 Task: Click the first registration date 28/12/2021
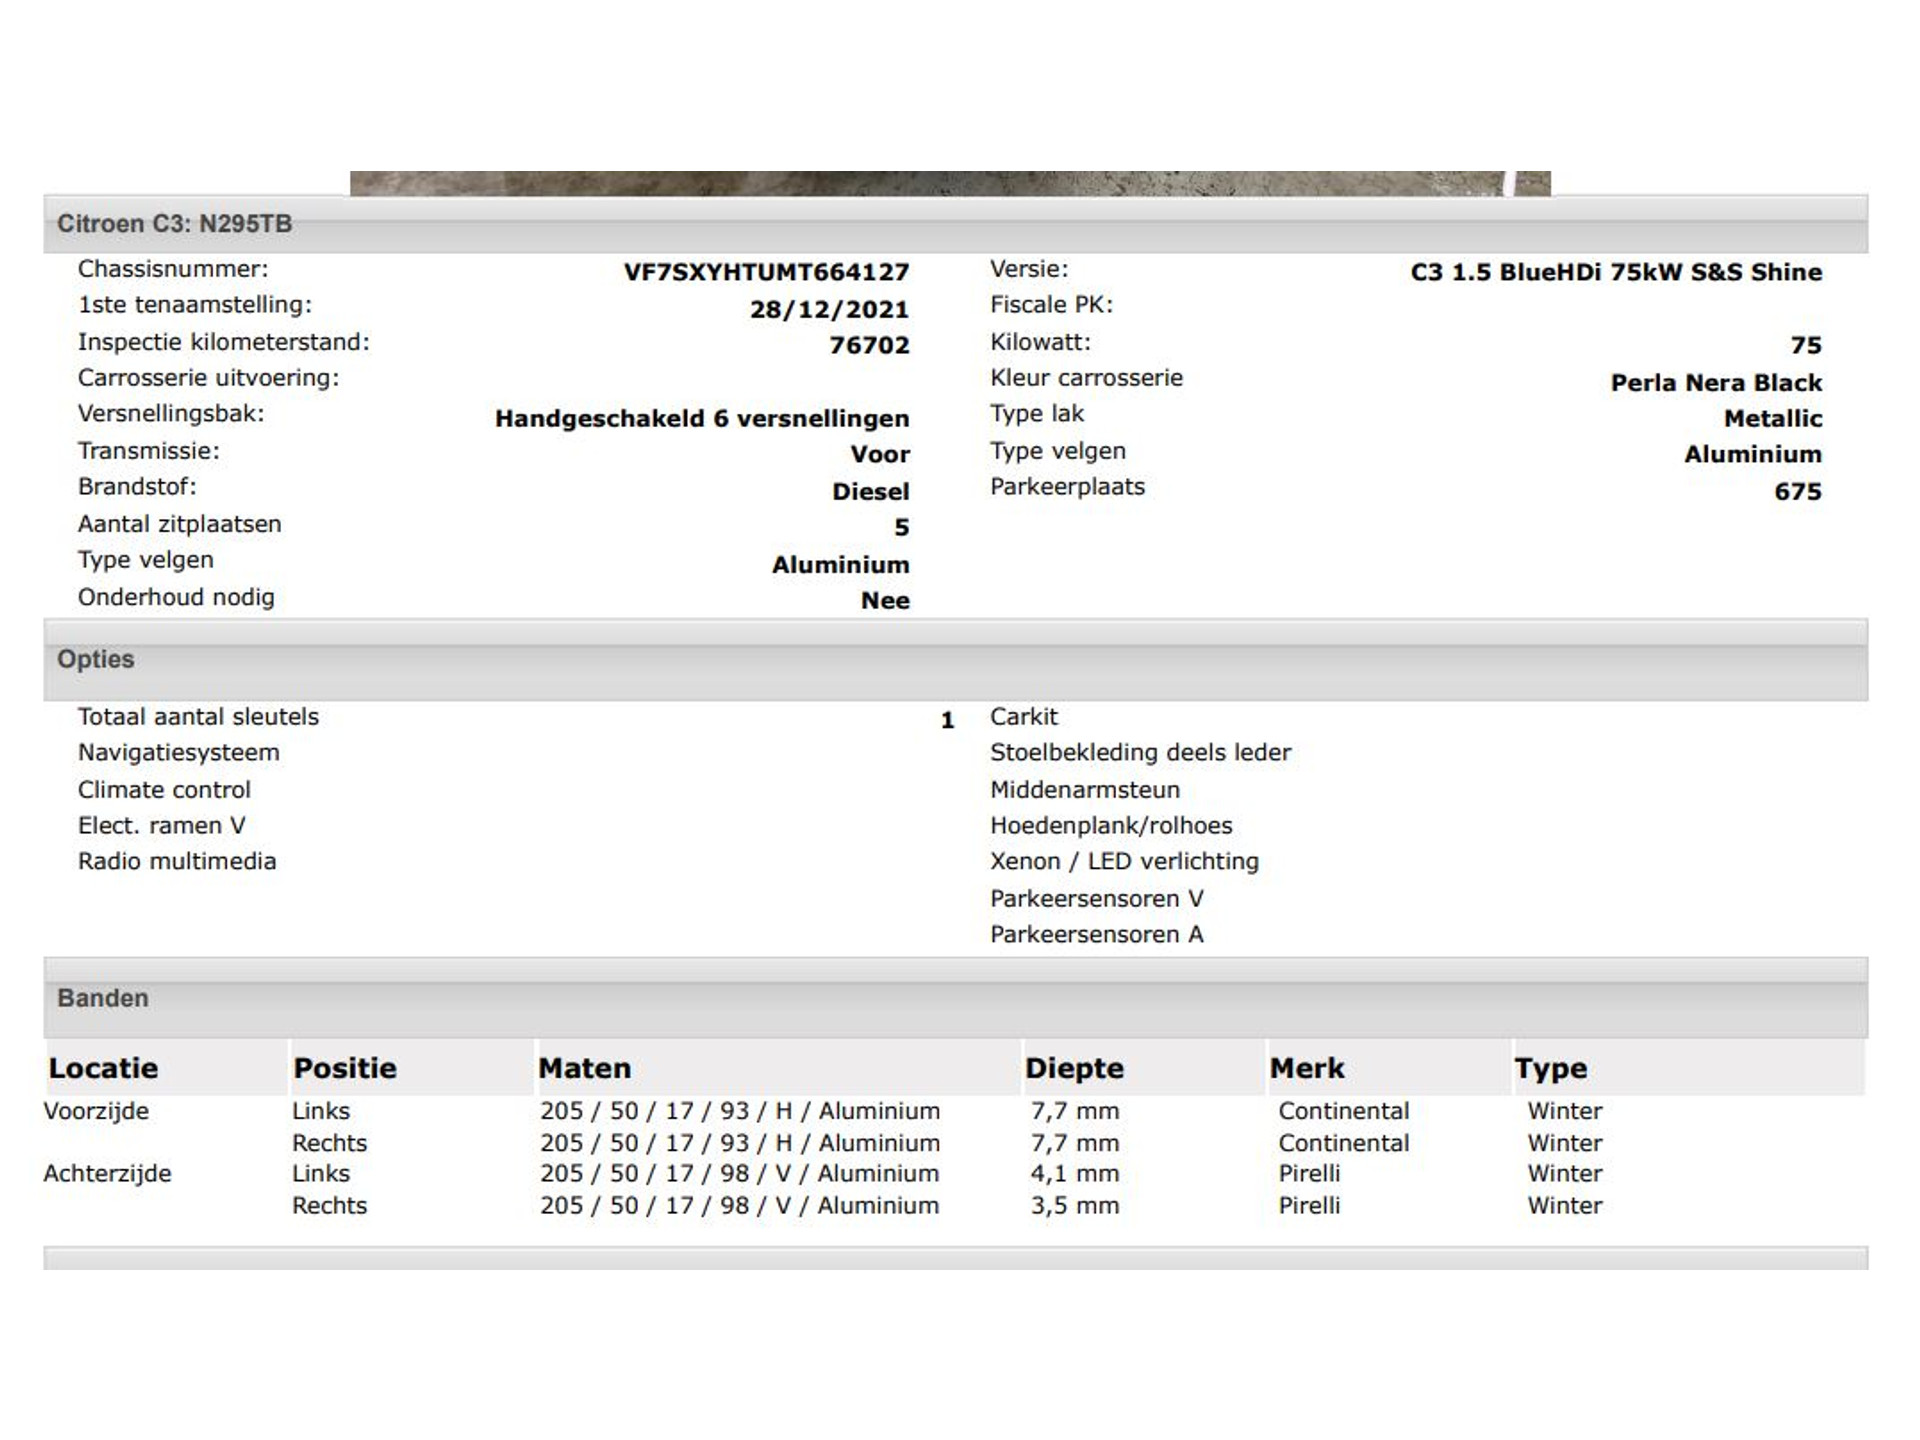[829, 309]
